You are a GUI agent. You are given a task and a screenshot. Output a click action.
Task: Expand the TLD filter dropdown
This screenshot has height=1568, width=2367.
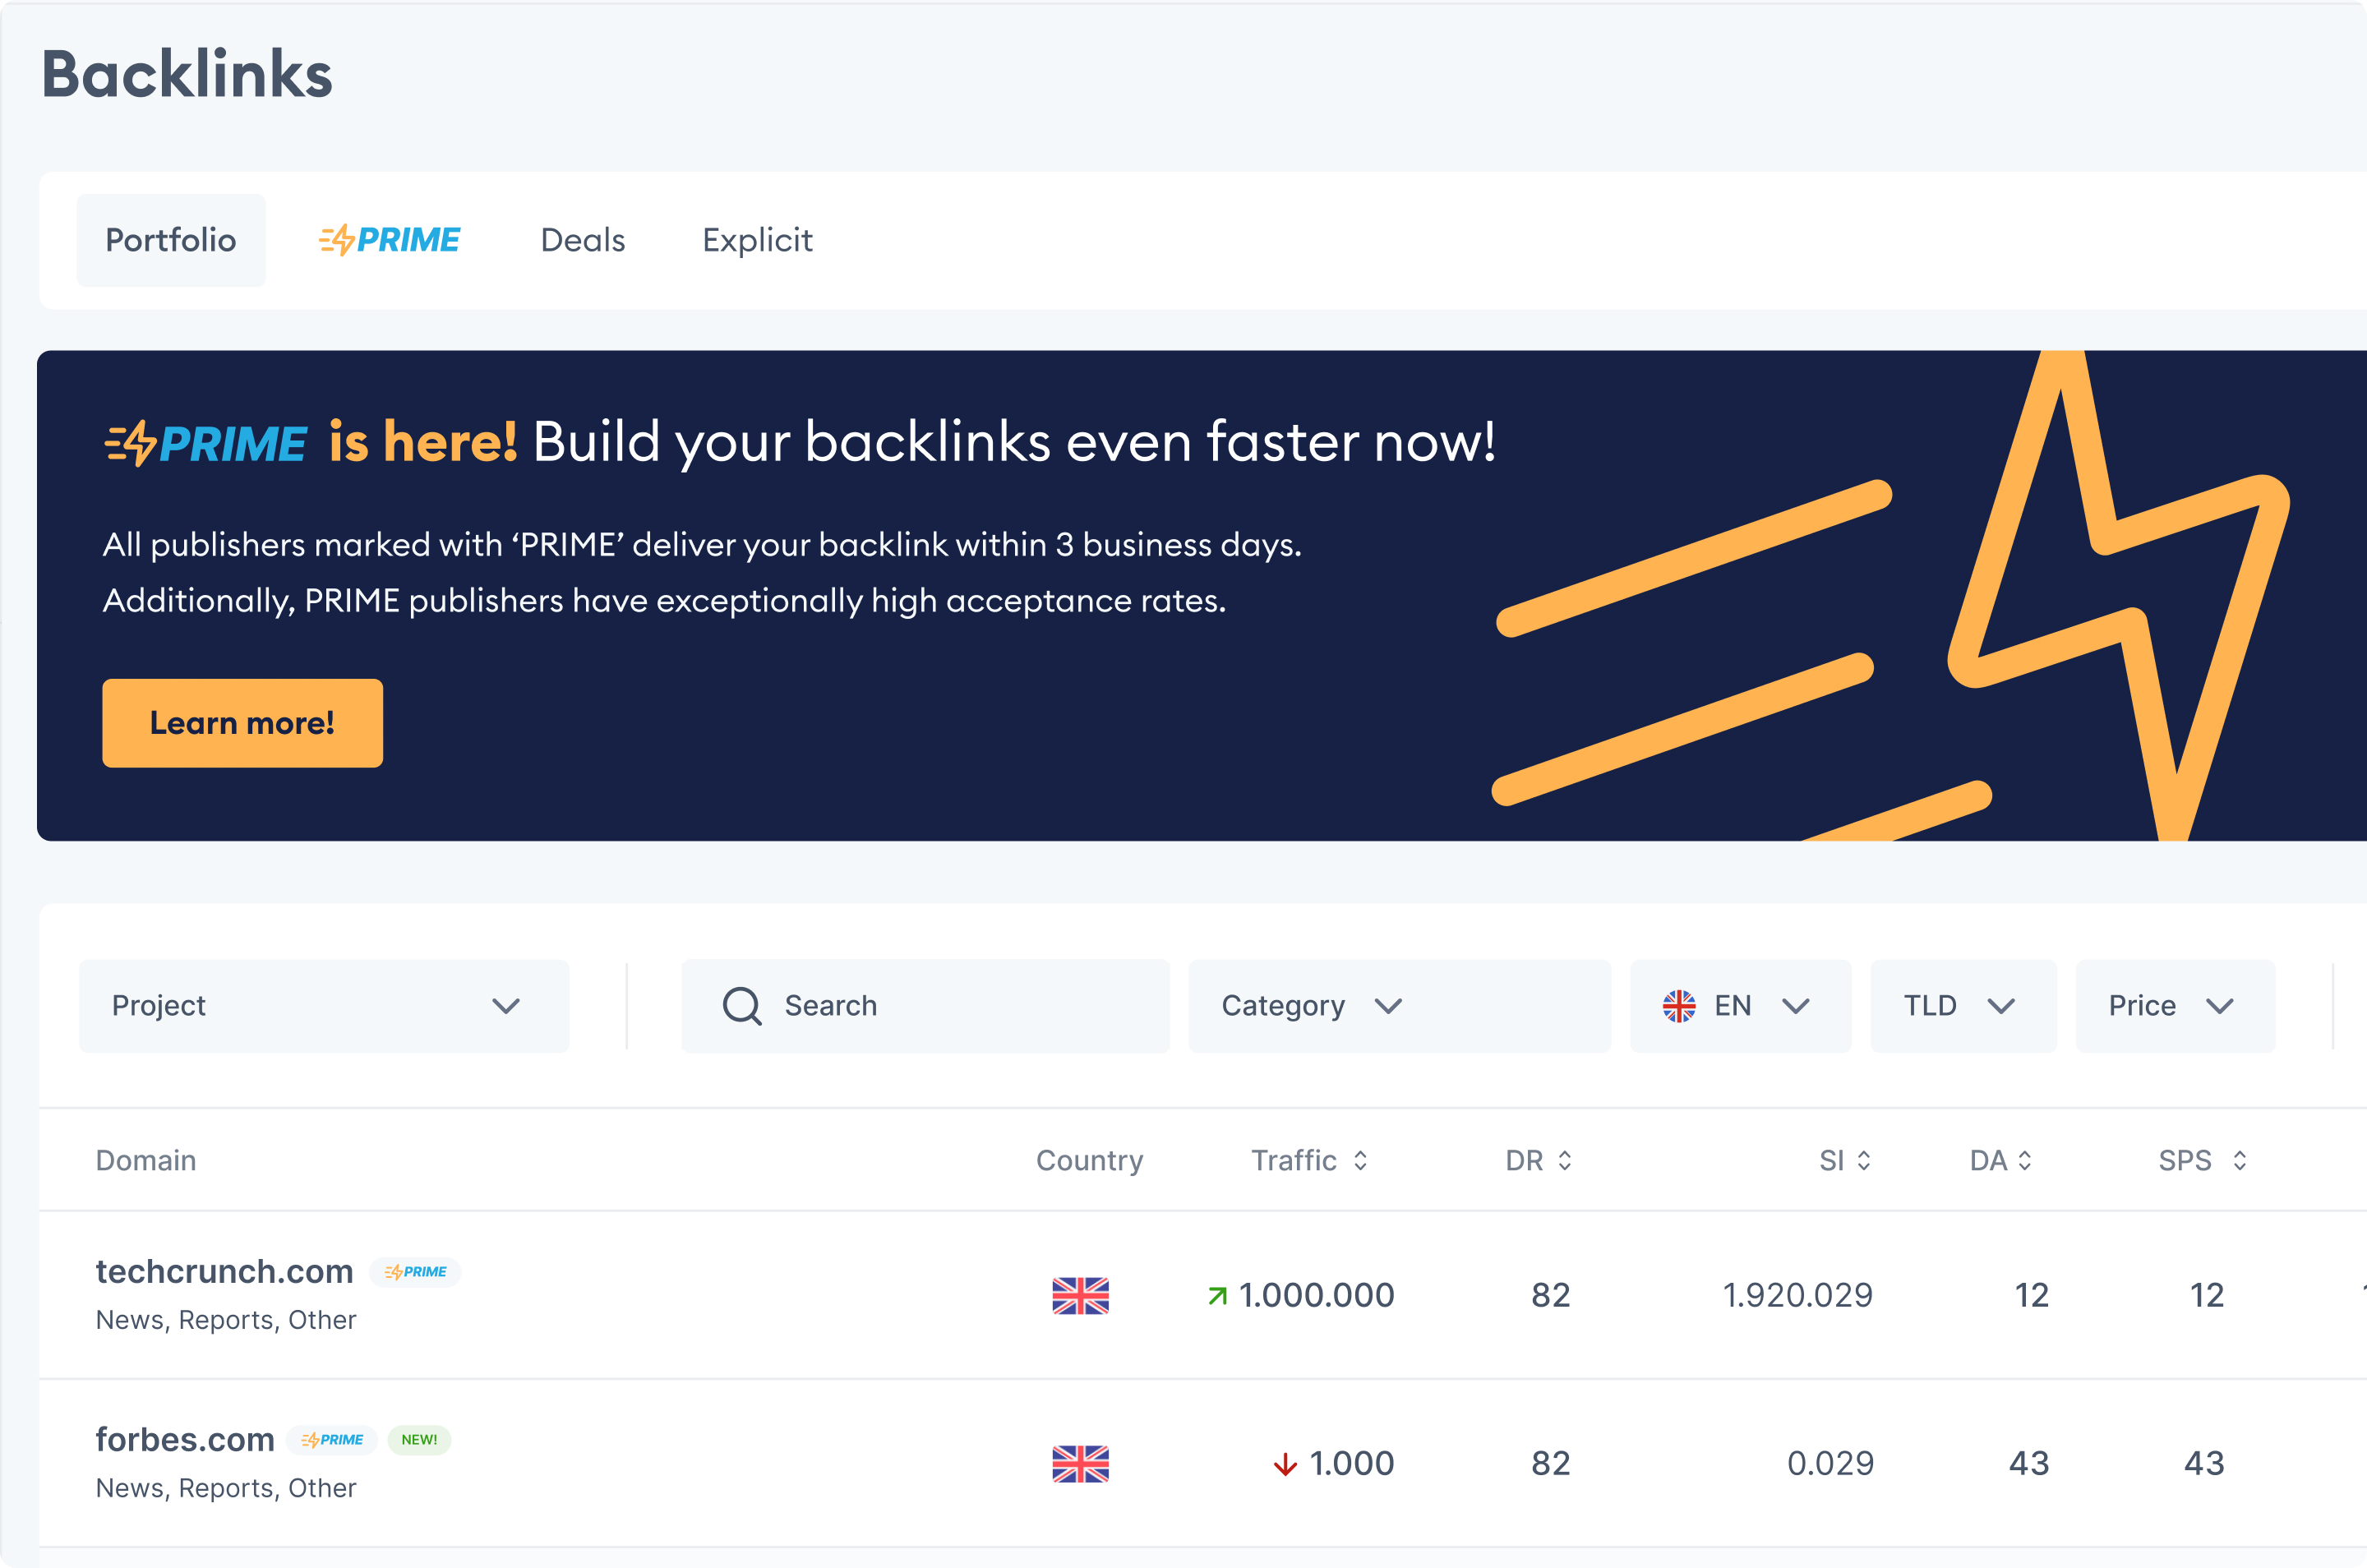coord(1962,1006)
